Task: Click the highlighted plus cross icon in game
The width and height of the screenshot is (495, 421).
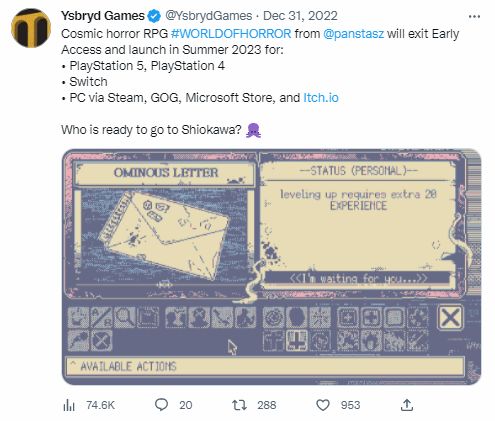Action: coord(296,341)
